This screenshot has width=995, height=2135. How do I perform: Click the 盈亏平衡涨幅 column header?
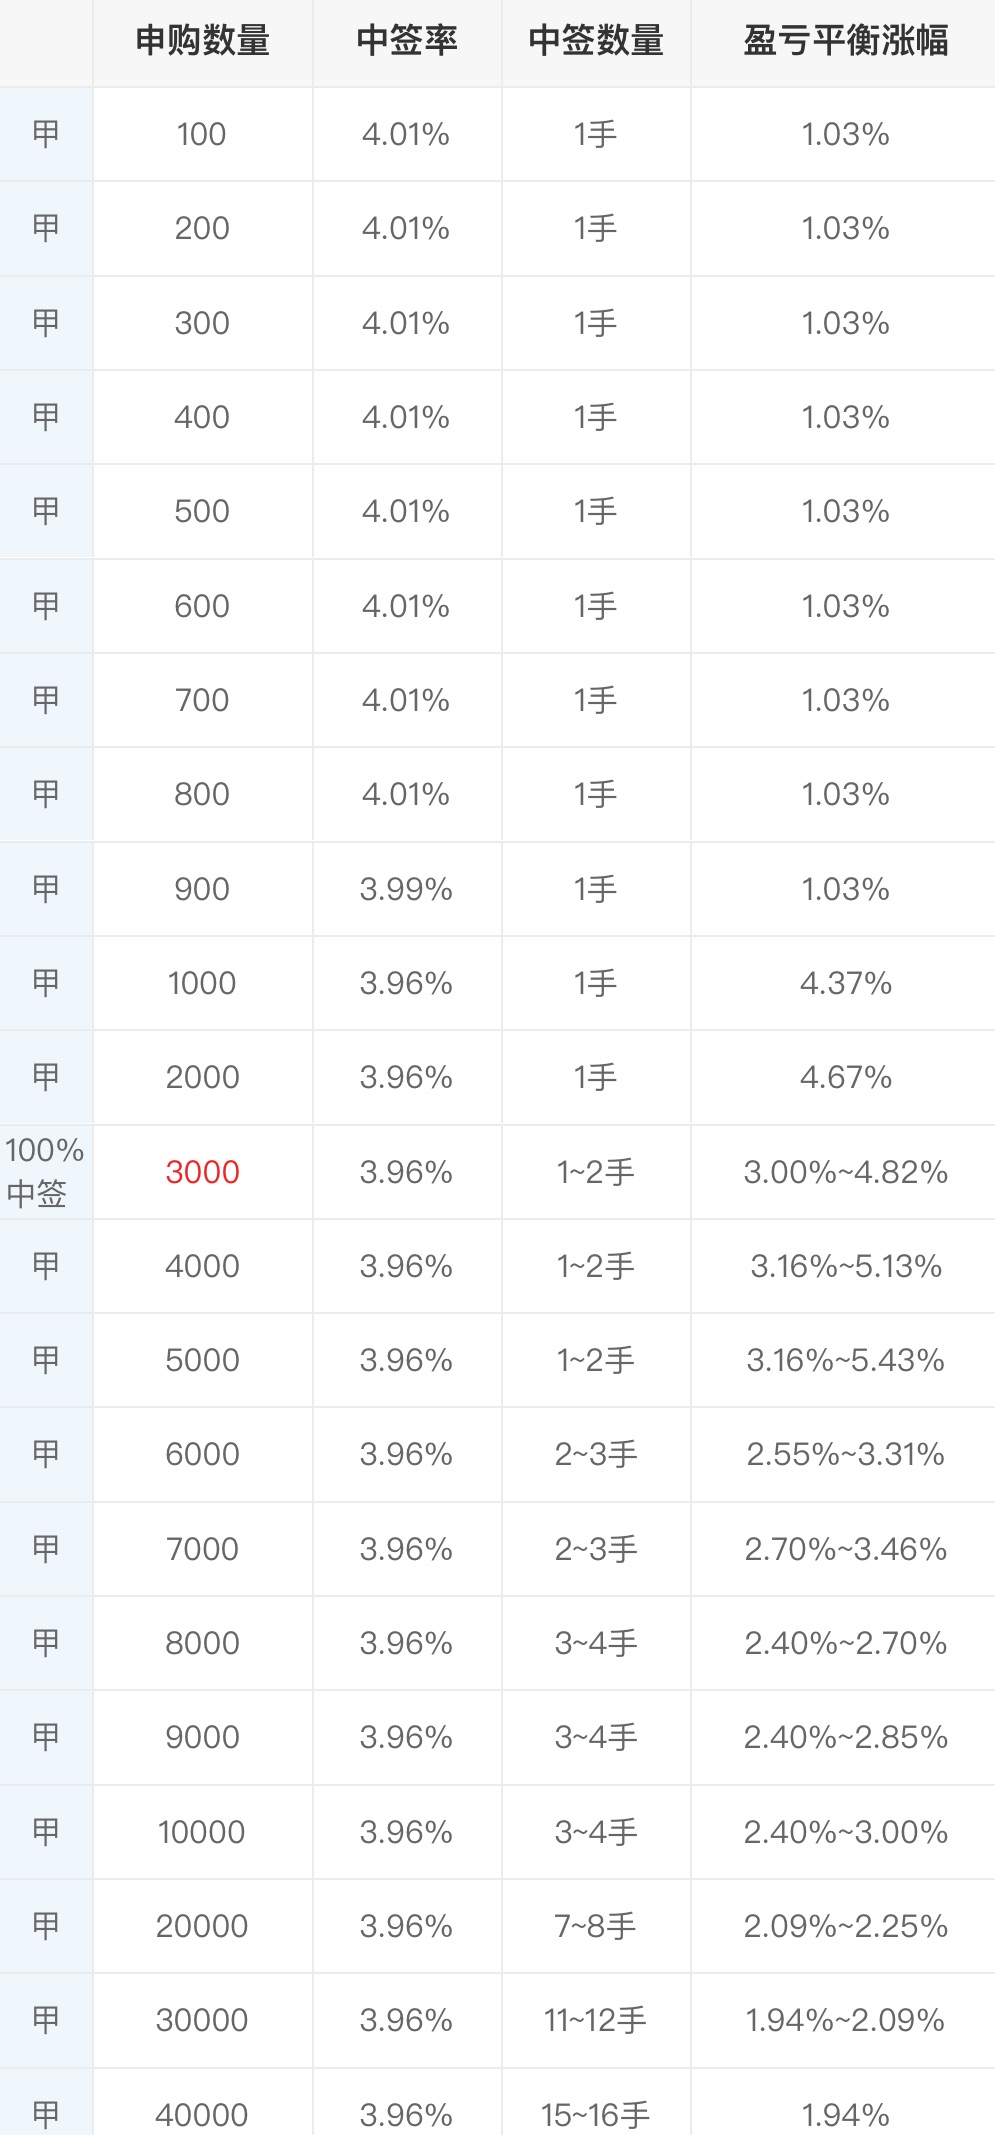pyautogui.click(x=845, y=41)
